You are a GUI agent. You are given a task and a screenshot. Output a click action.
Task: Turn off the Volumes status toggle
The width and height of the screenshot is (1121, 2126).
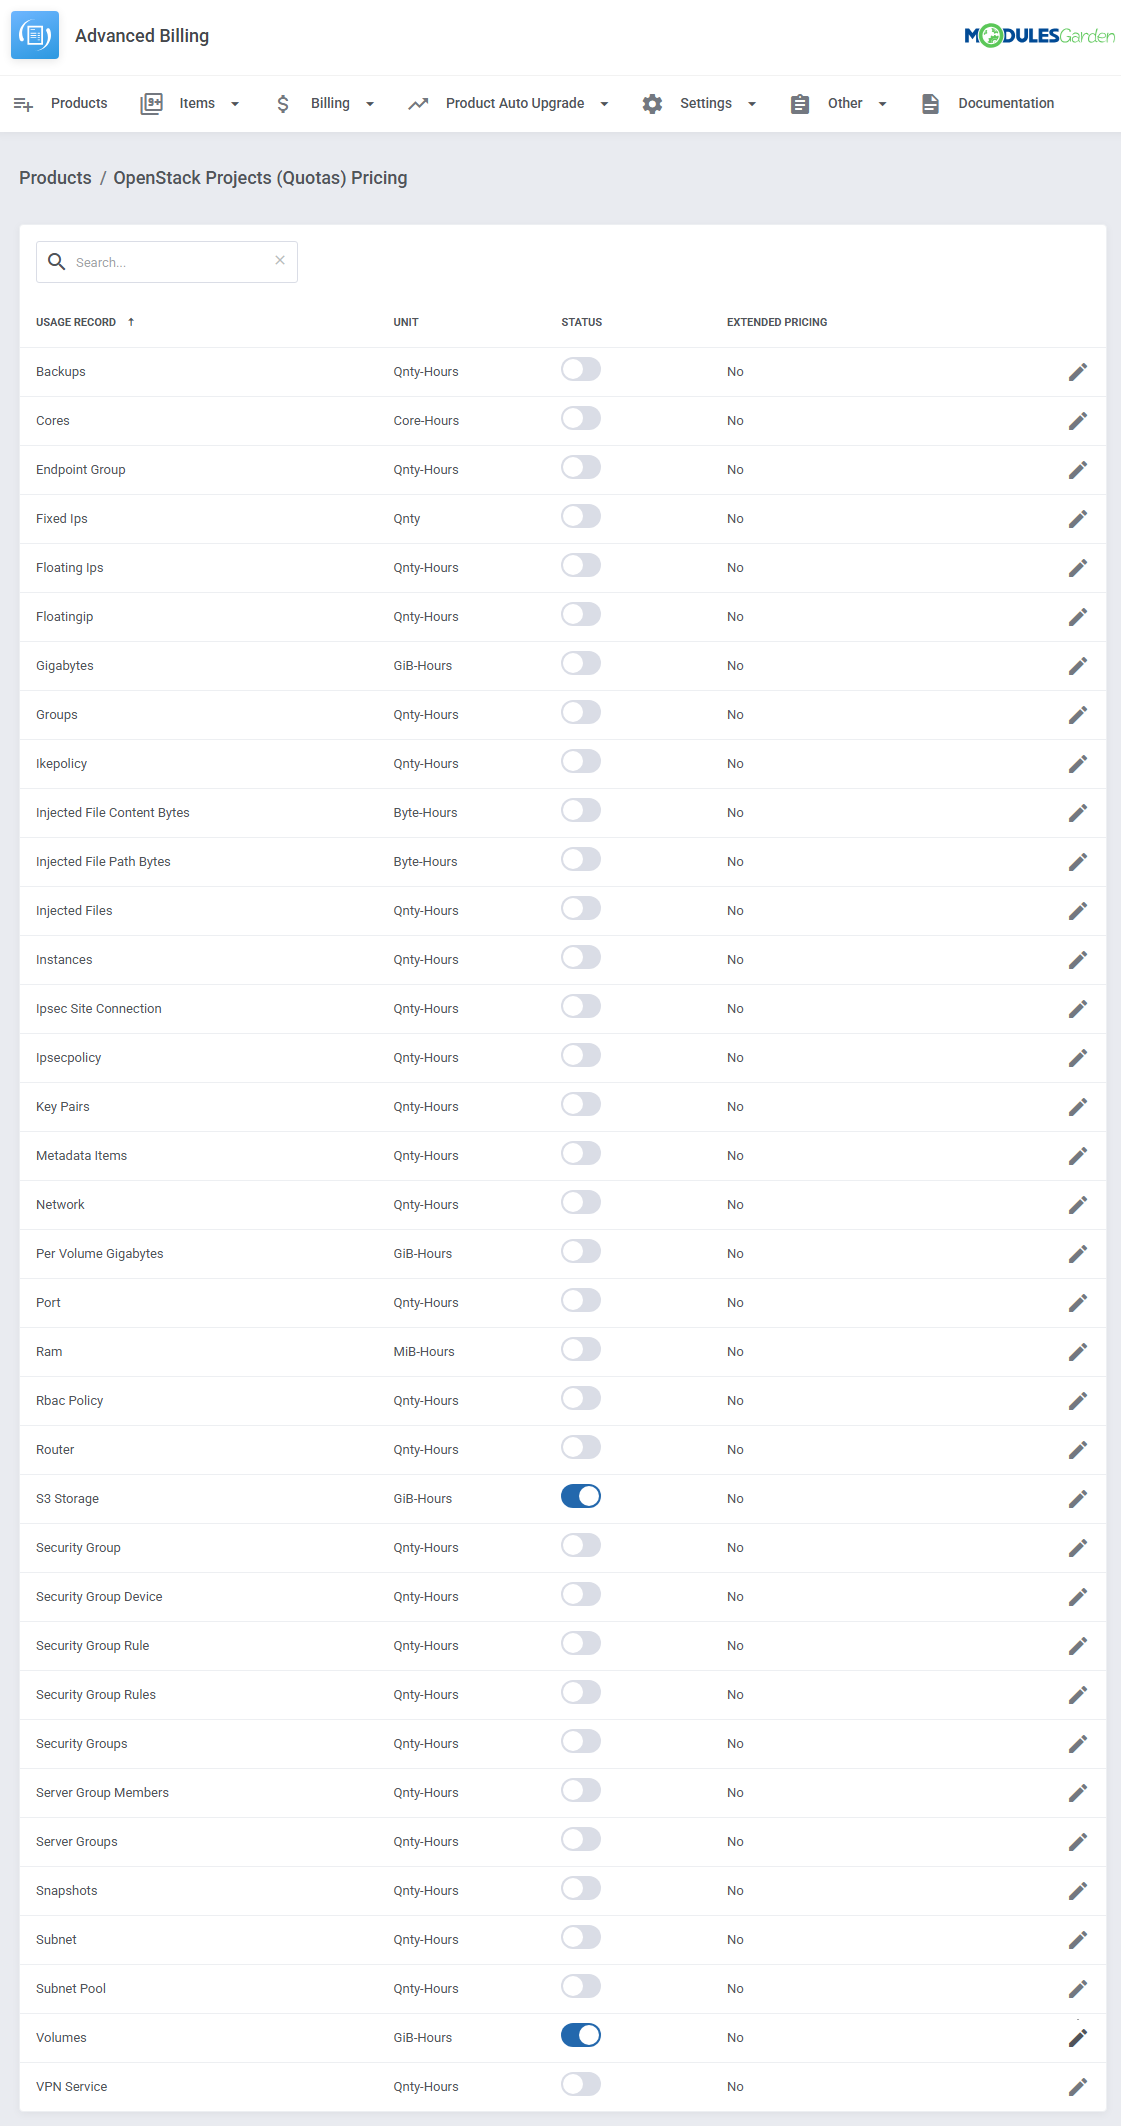[x=581, y=2035]
